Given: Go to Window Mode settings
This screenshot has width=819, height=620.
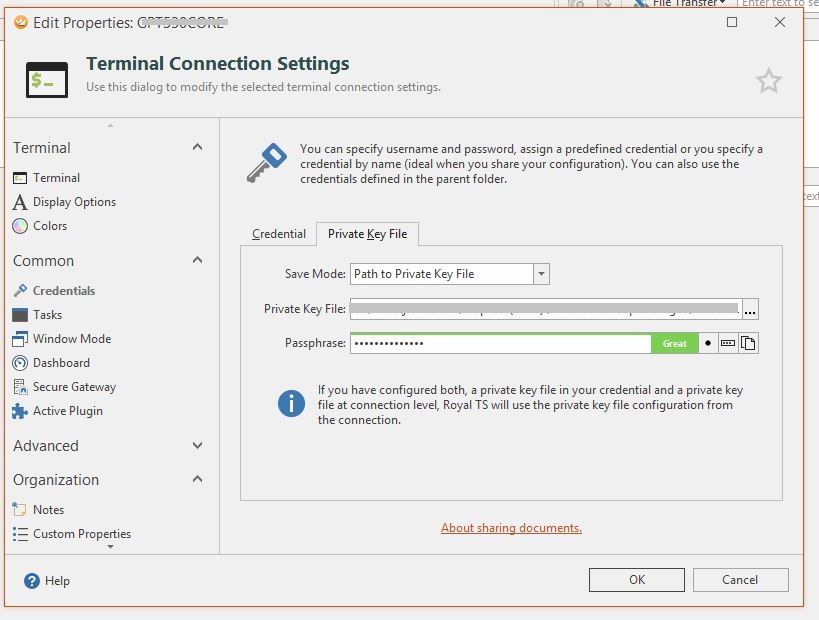Looking at the screenshot, I should pos(71,339).
